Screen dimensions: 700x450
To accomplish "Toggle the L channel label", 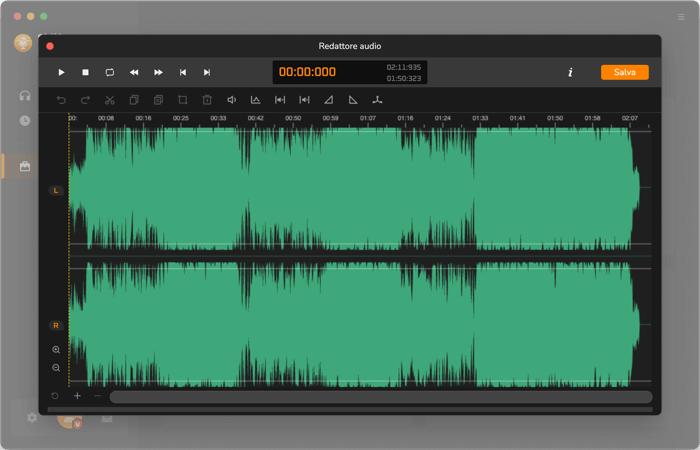I will pos(56,191).
